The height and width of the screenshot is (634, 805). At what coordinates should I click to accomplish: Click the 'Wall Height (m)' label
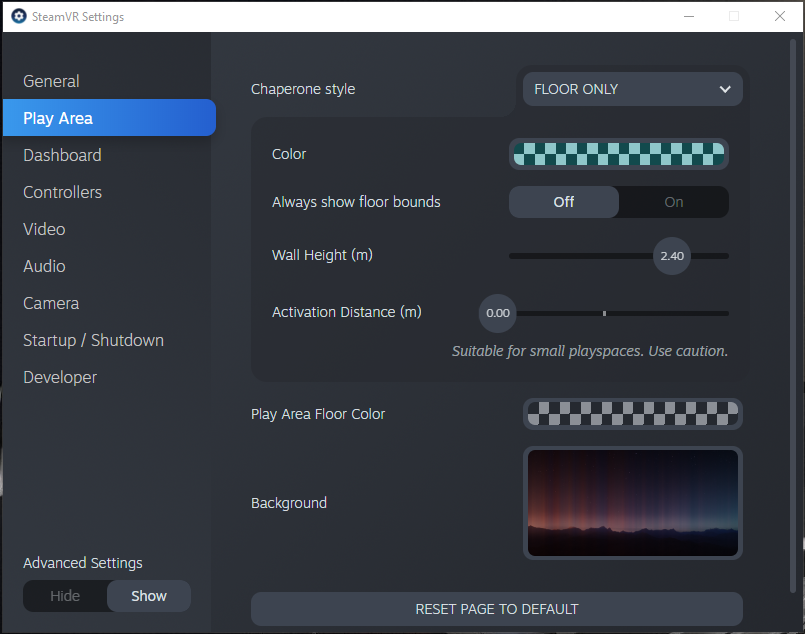tap(322, 255)
